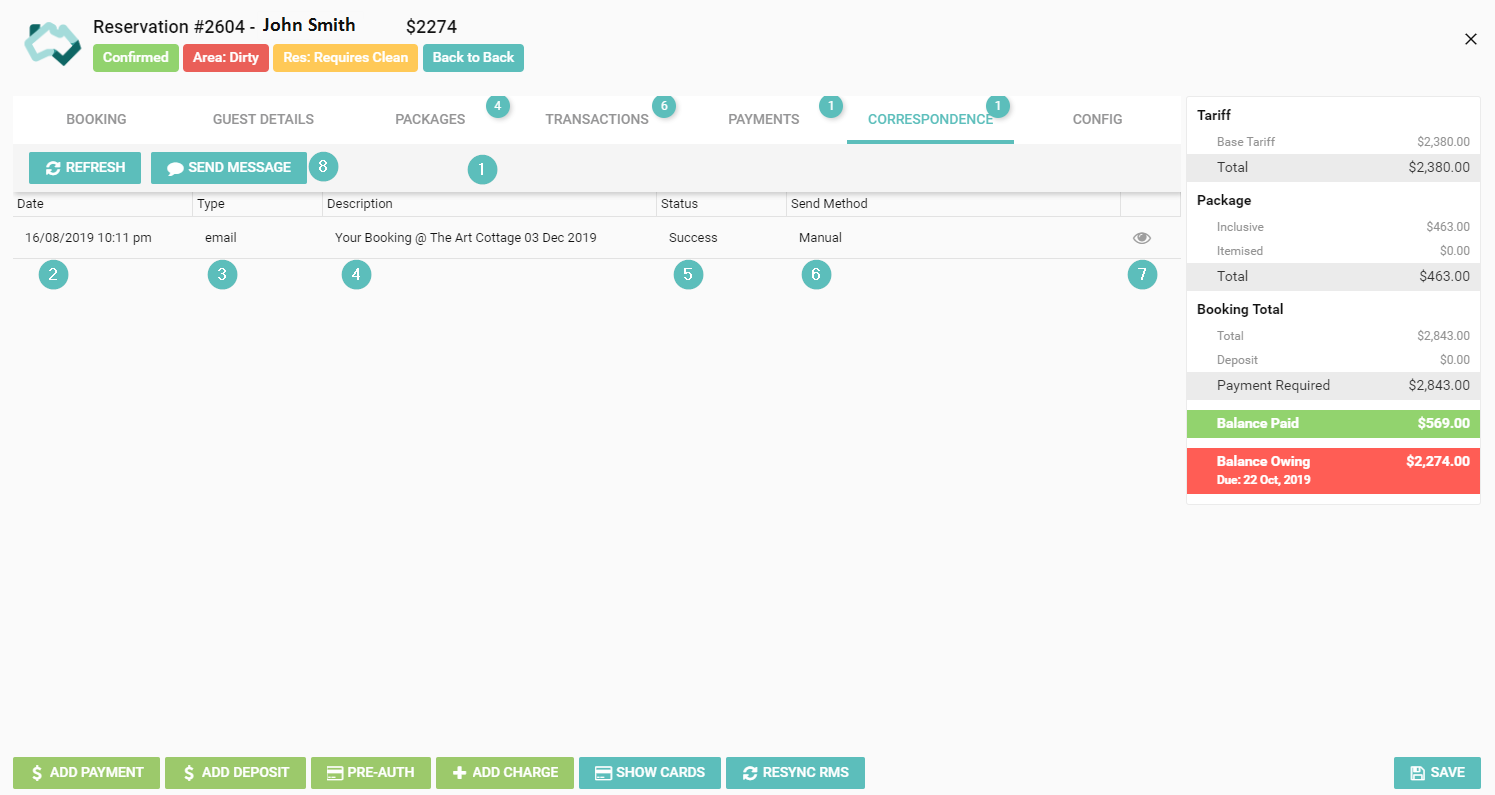
Task: Click Resync RMS button
Action: click(795, 773)
